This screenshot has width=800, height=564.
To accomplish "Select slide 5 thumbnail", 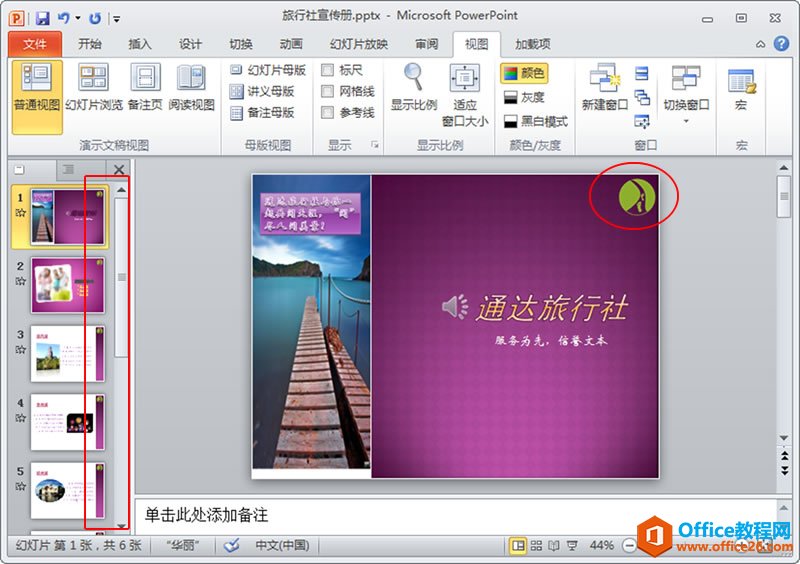I will point(68,491).
